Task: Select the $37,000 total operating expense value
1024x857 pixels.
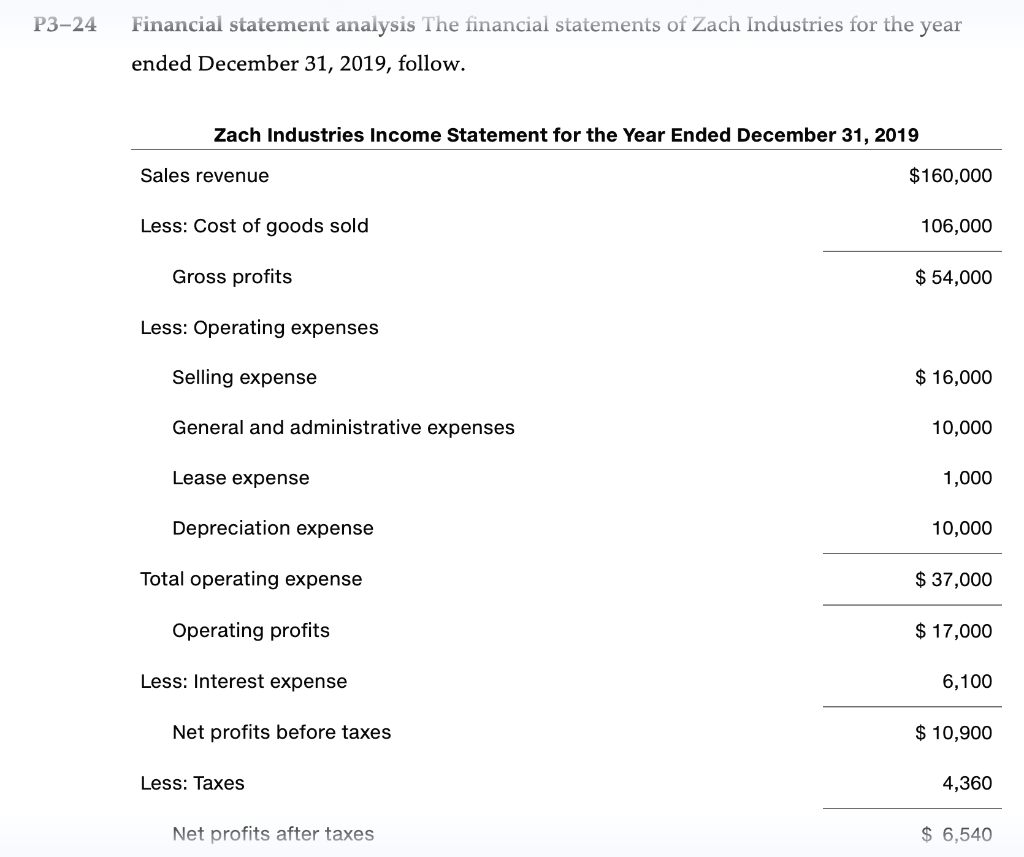Action: point(954,579)
